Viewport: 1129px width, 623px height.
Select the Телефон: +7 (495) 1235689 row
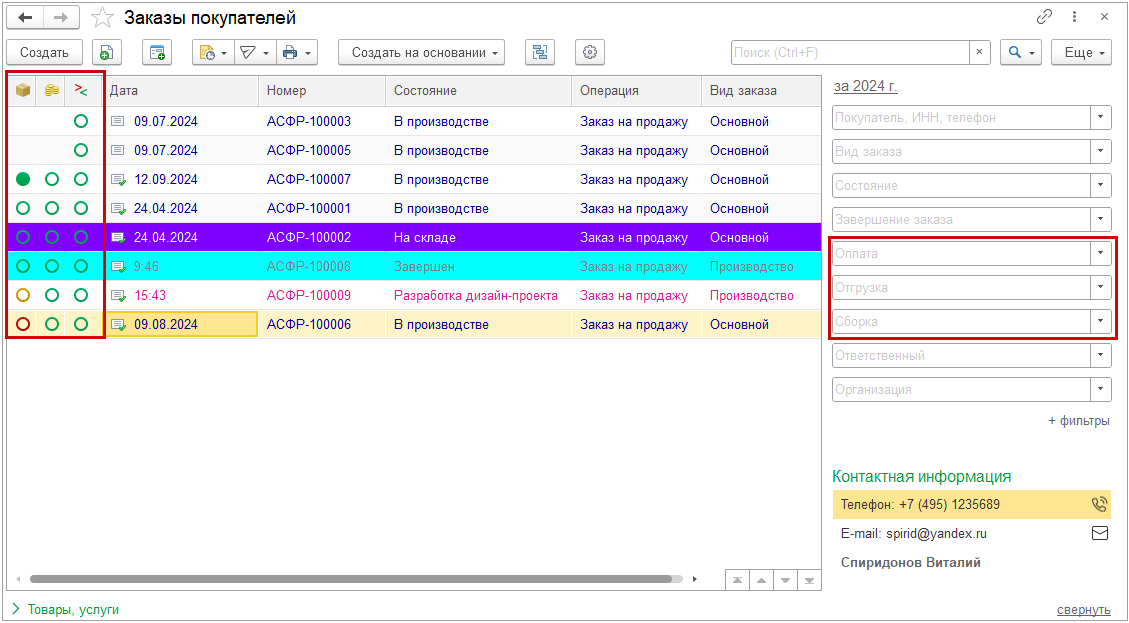(x=971, y=505)
